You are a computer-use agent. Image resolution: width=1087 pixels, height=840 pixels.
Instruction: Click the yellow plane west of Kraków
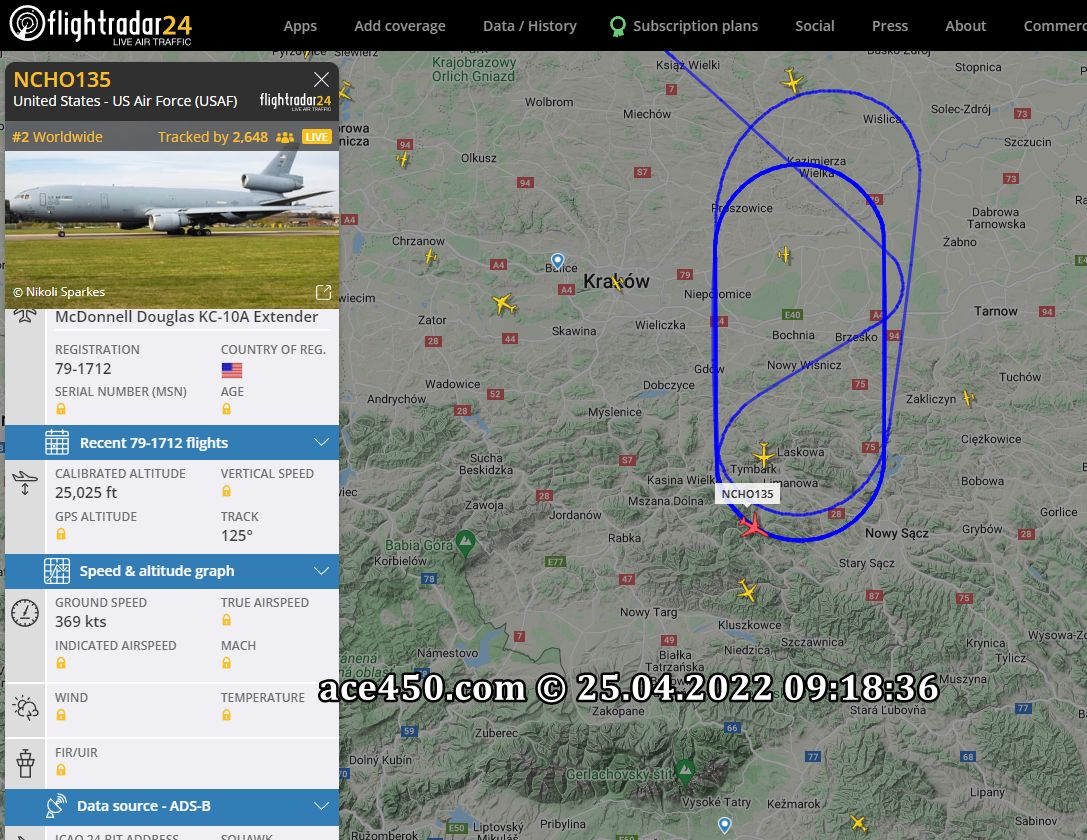504,304
